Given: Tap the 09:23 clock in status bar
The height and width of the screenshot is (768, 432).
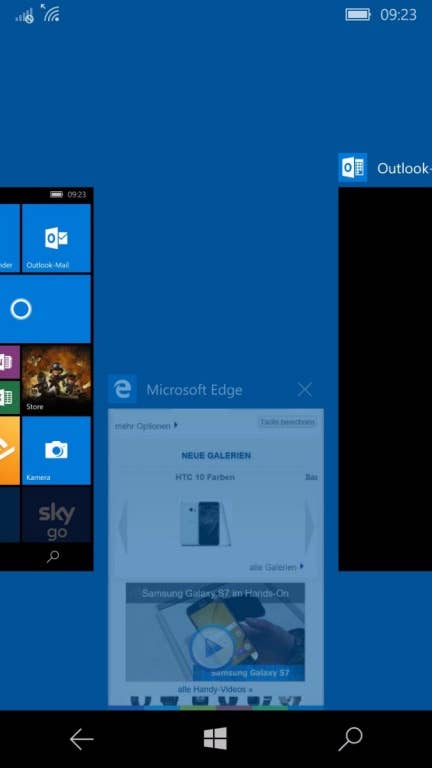Looking at the screenshot, I should (398, 15).
